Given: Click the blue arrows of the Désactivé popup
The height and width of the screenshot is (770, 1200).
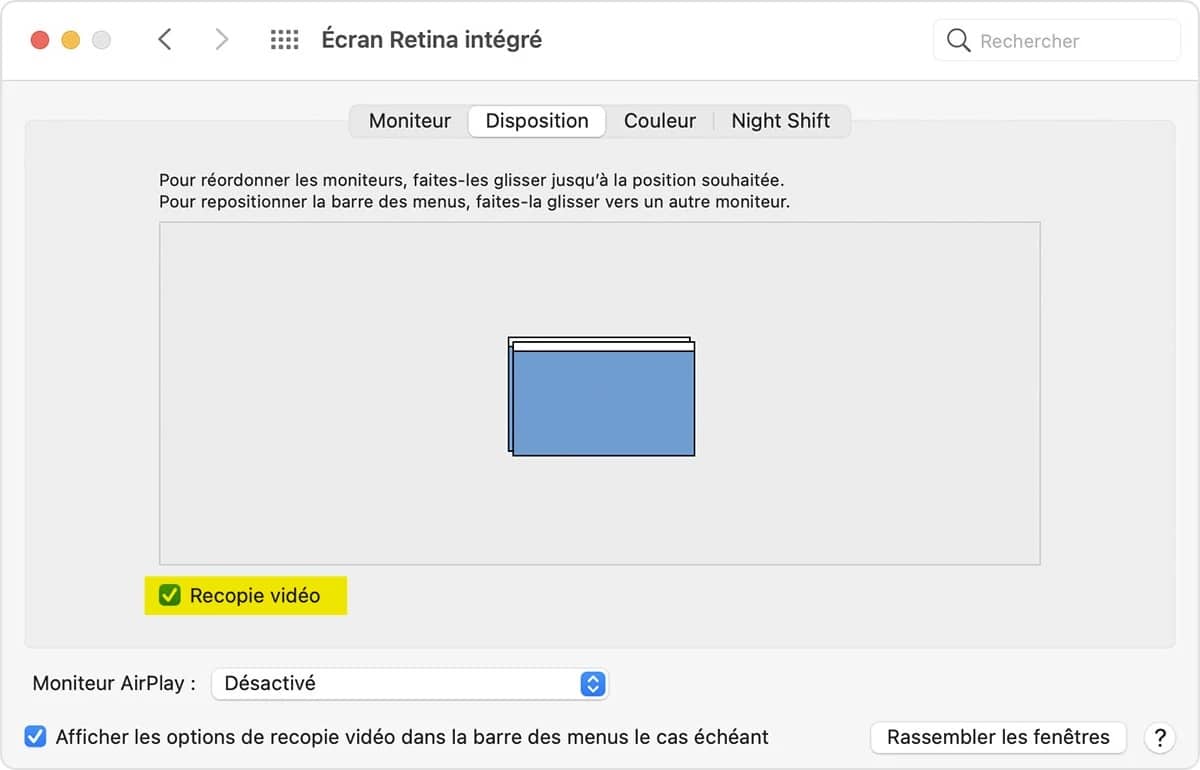Looking at the screenshot, I should pyautogui.click(x=593, y=684).
